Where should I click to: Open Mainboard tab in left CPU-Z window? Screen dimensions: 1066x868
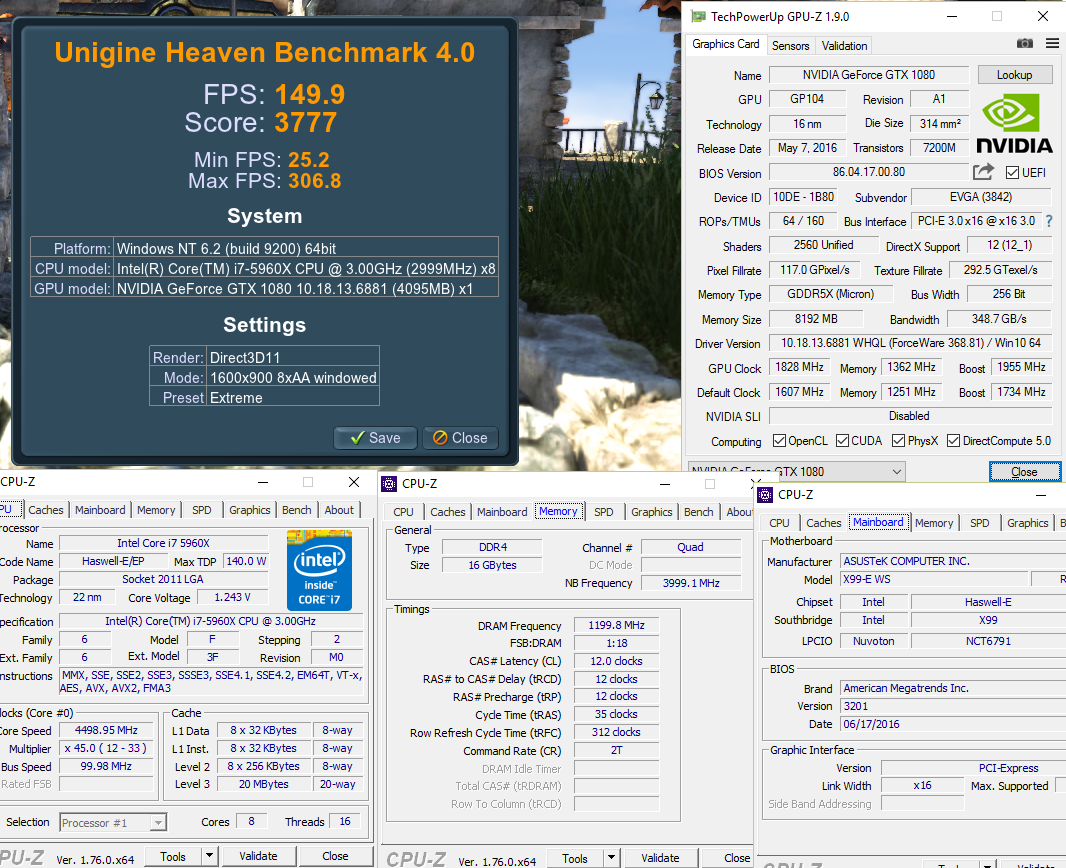coord(100,510)
